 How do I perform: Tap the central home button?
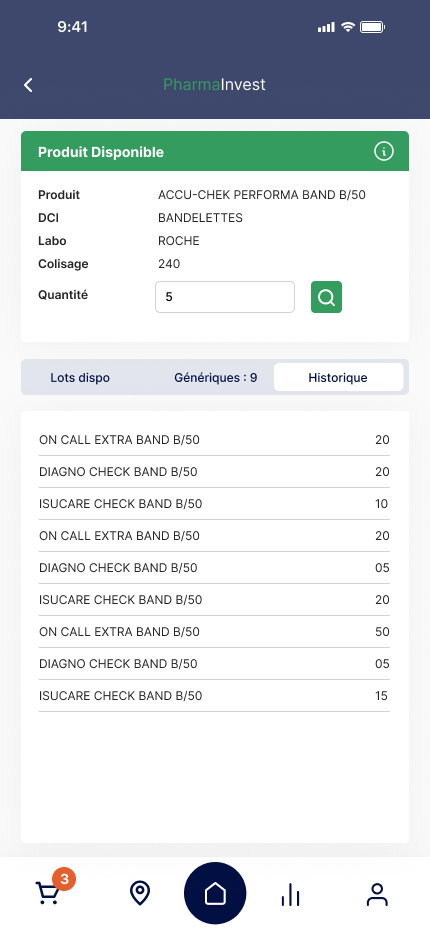coord(215,893)
